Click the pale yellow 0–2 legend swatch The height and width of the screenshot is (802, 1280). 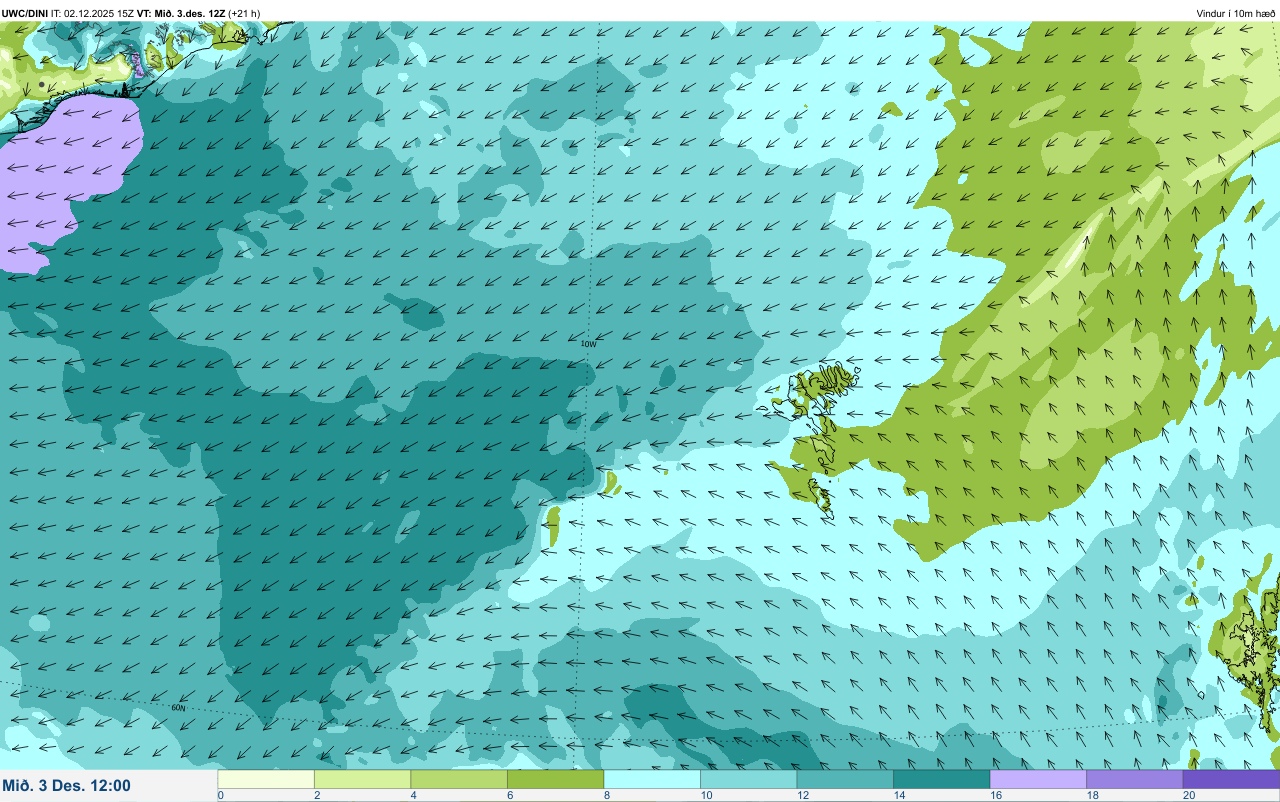point(266,779)
